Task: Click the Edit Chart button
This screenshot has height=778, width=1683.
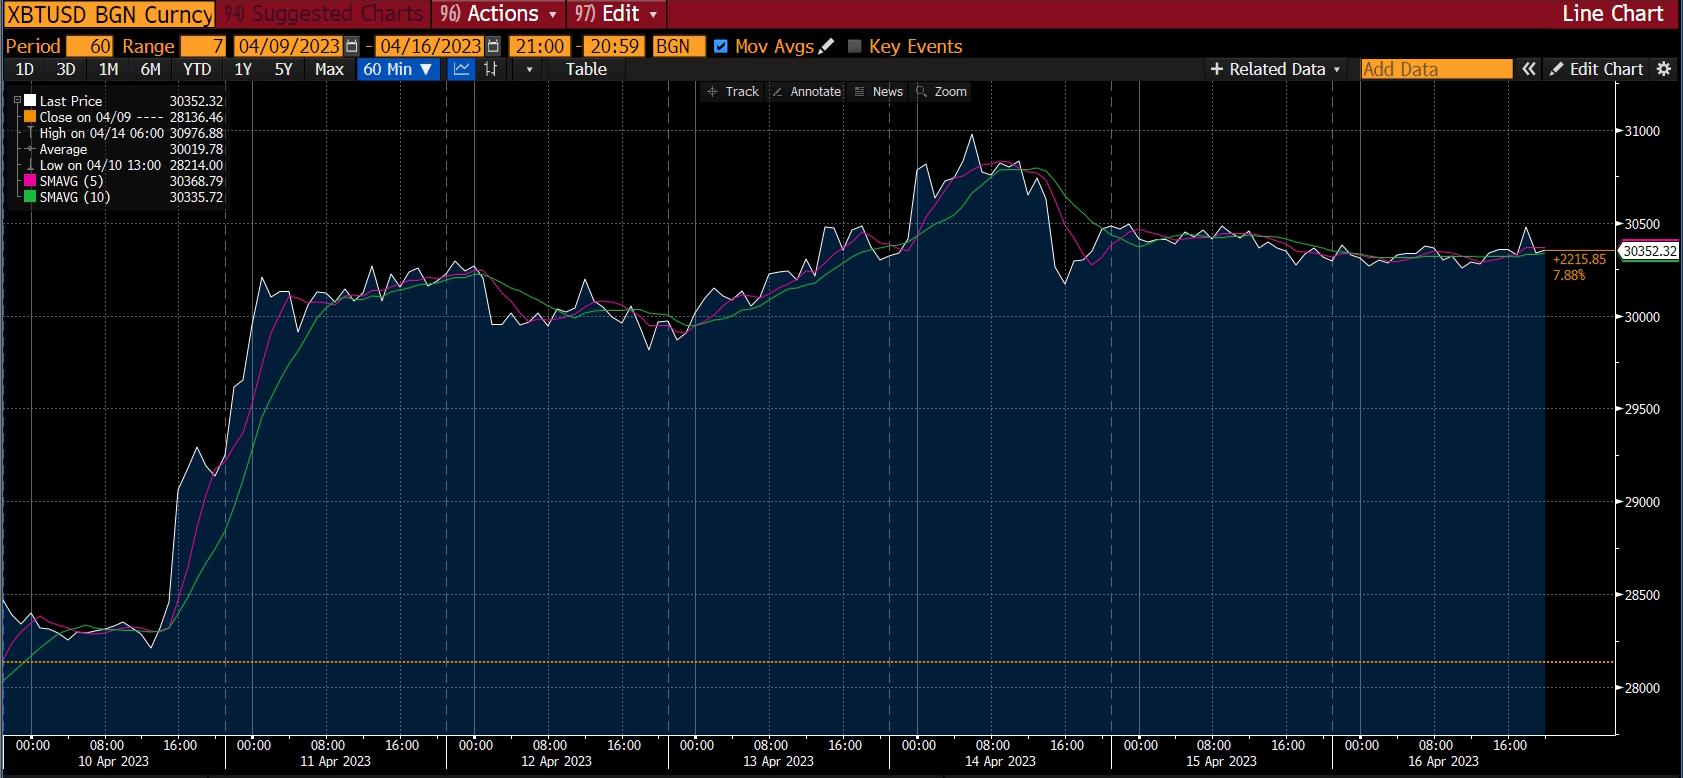Action: (1596, 69)
